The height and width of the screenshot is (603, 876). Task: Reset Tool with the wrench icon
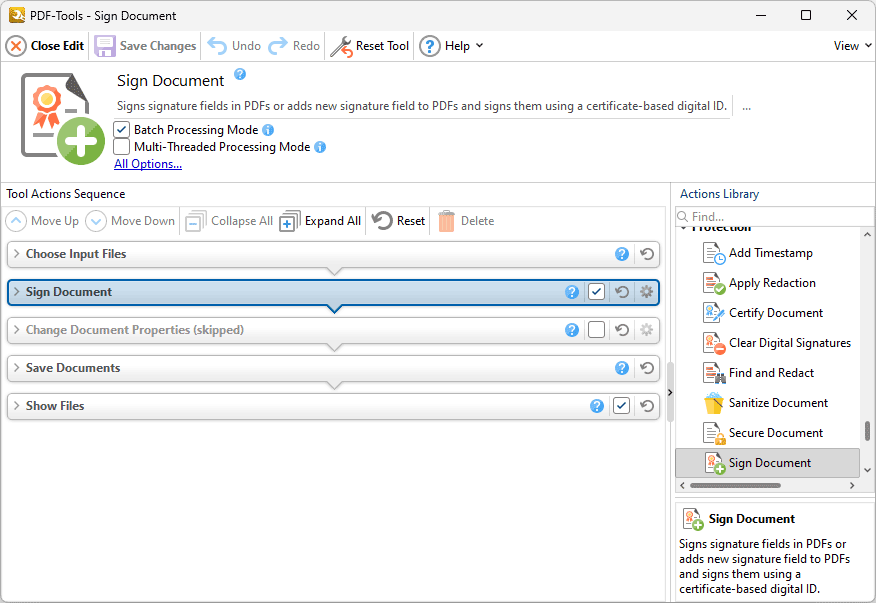tap(369, 46)
